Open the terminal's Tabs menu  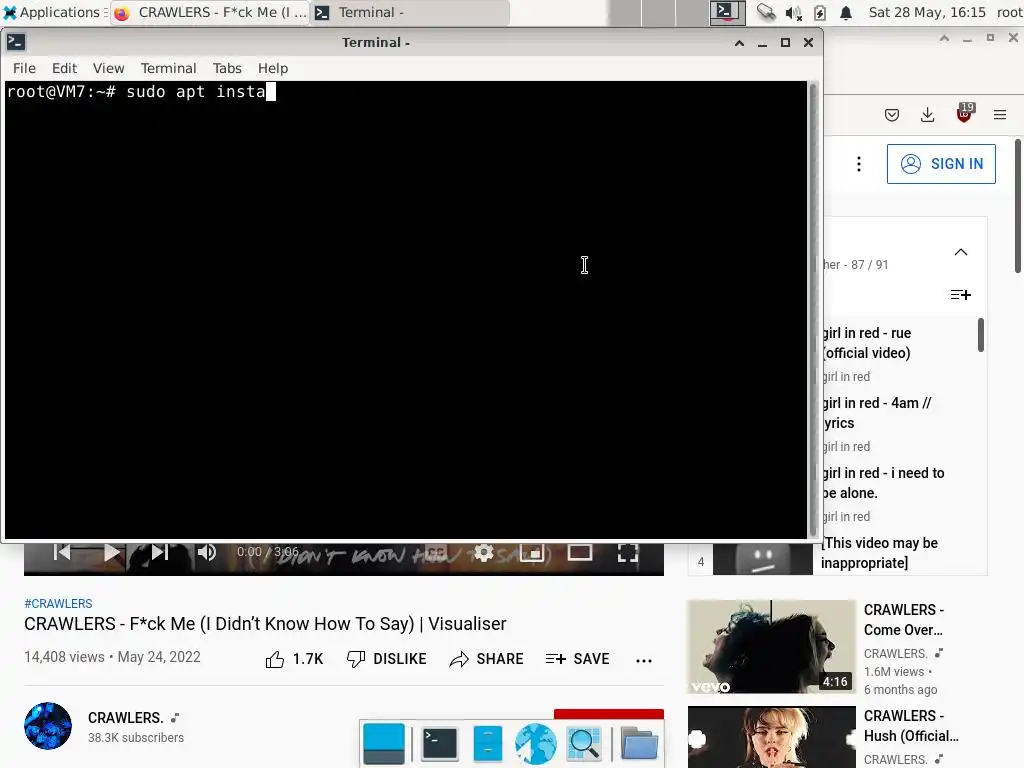click(227, 68)
